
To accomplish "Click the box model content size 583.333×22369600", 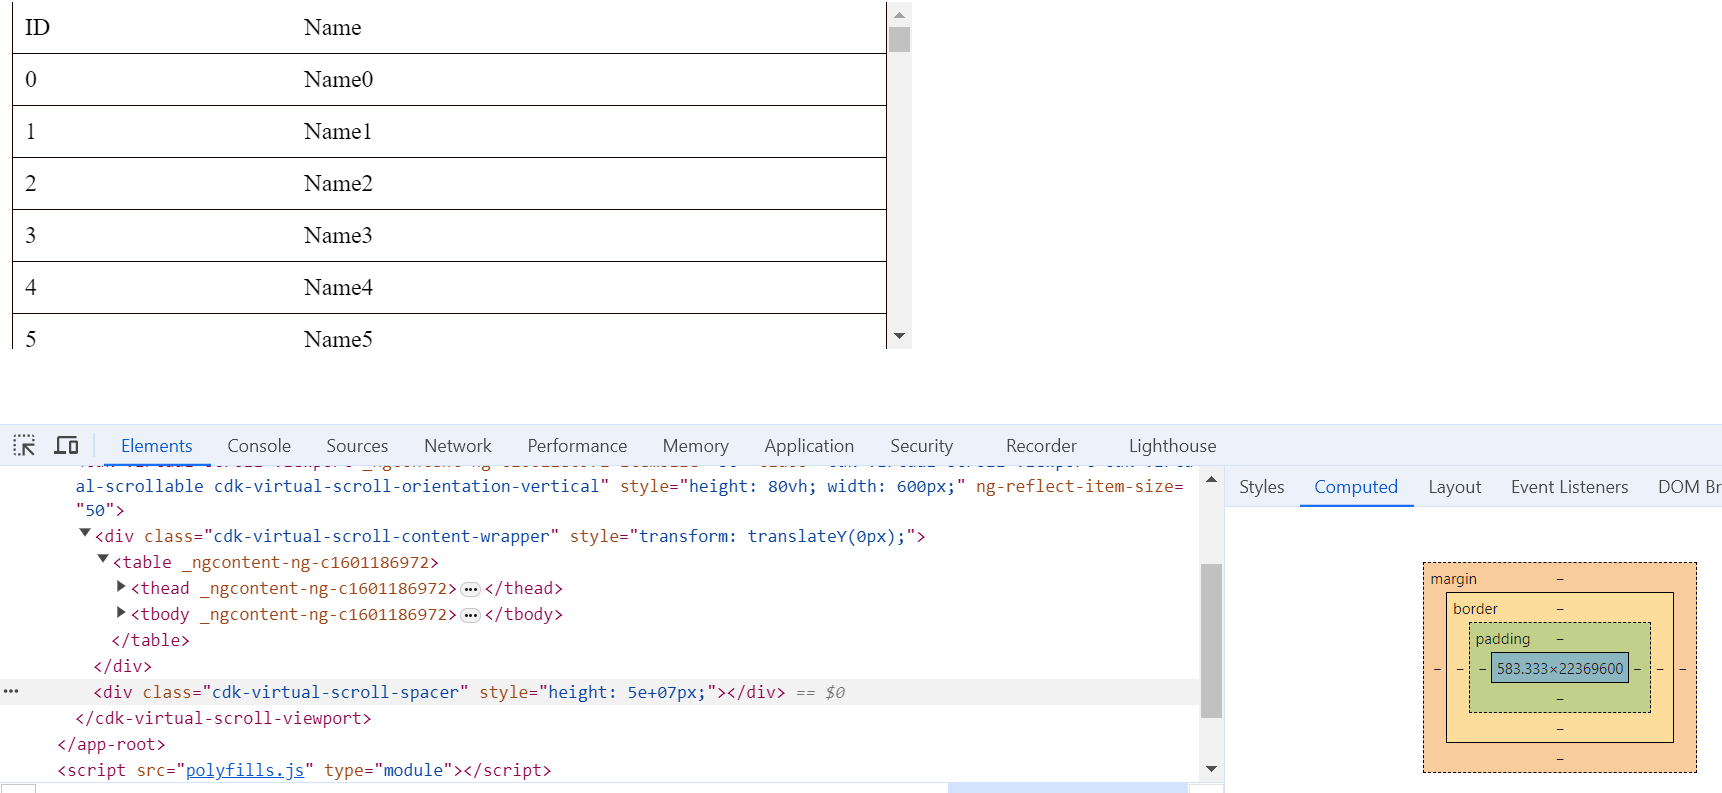I will [x=1559, y=668].
